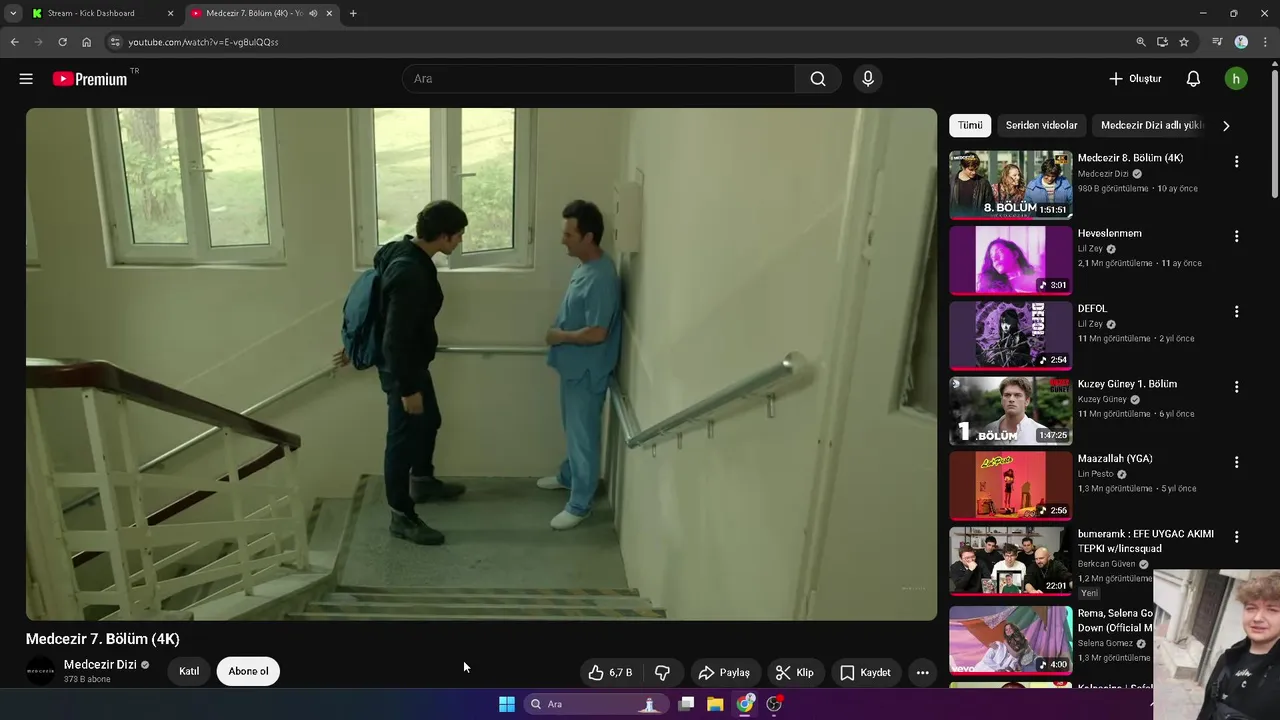Open the Selena Gomez video thumbnail
The image size is (1280, 720).
point(1010,640)
